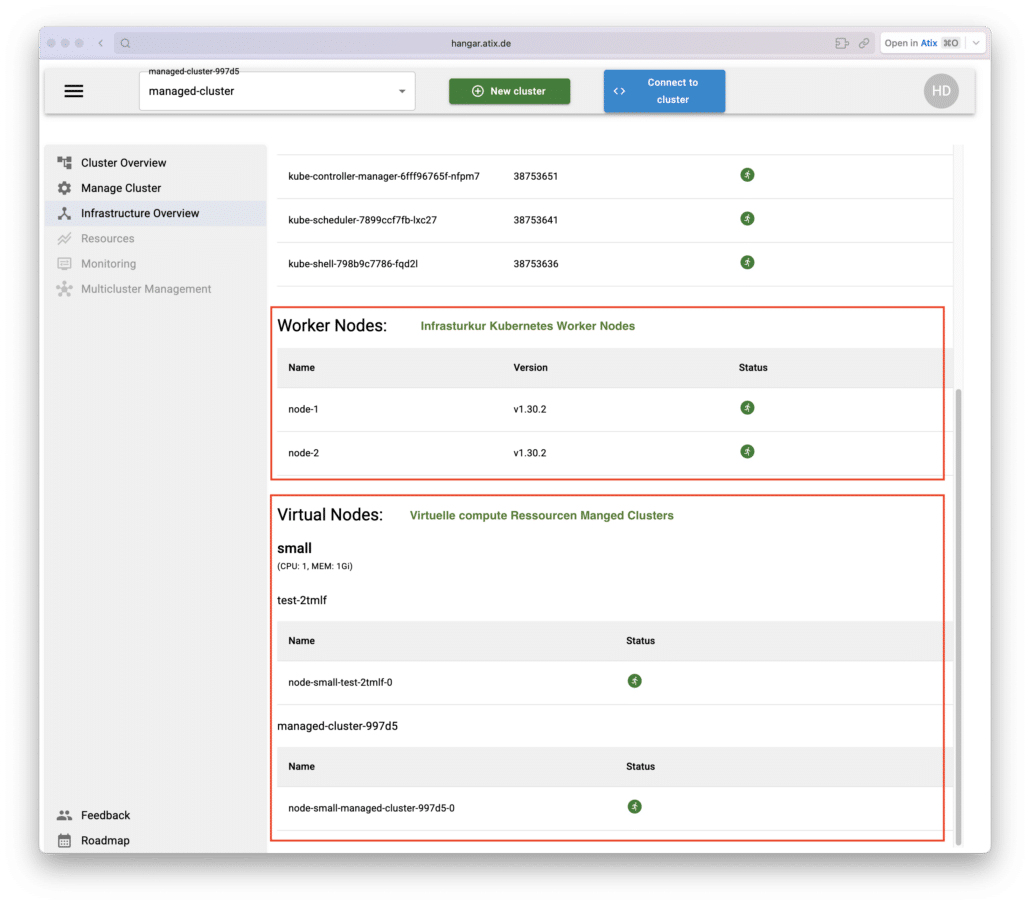This screenshot has width=1030, height=905.
Task: Click the copy link icon in address bar
Action: tap(863, 44)
